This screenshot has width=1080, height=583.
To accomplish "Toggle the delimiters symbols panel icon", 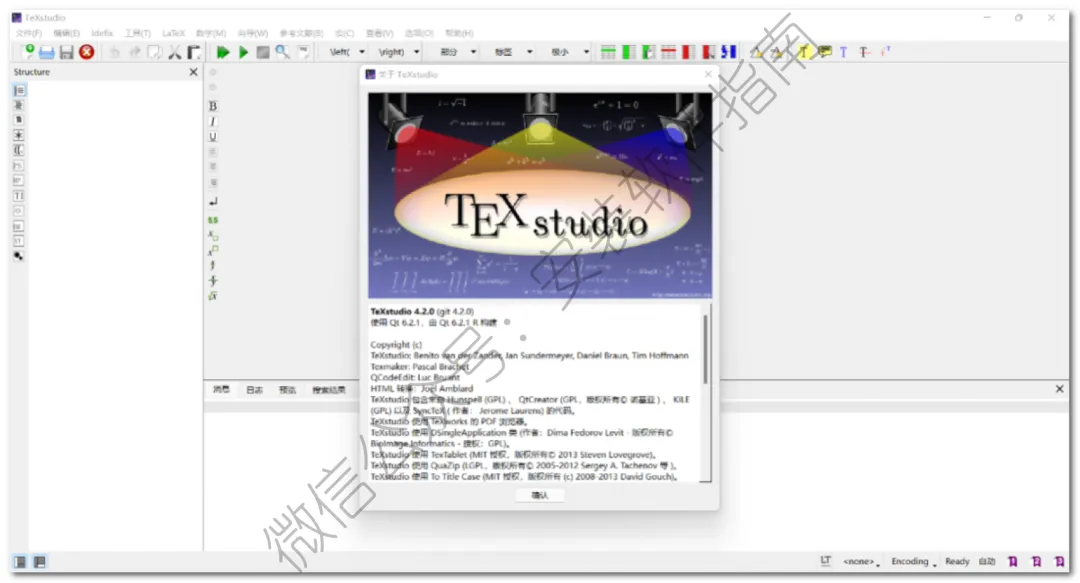I will (19, 150).
